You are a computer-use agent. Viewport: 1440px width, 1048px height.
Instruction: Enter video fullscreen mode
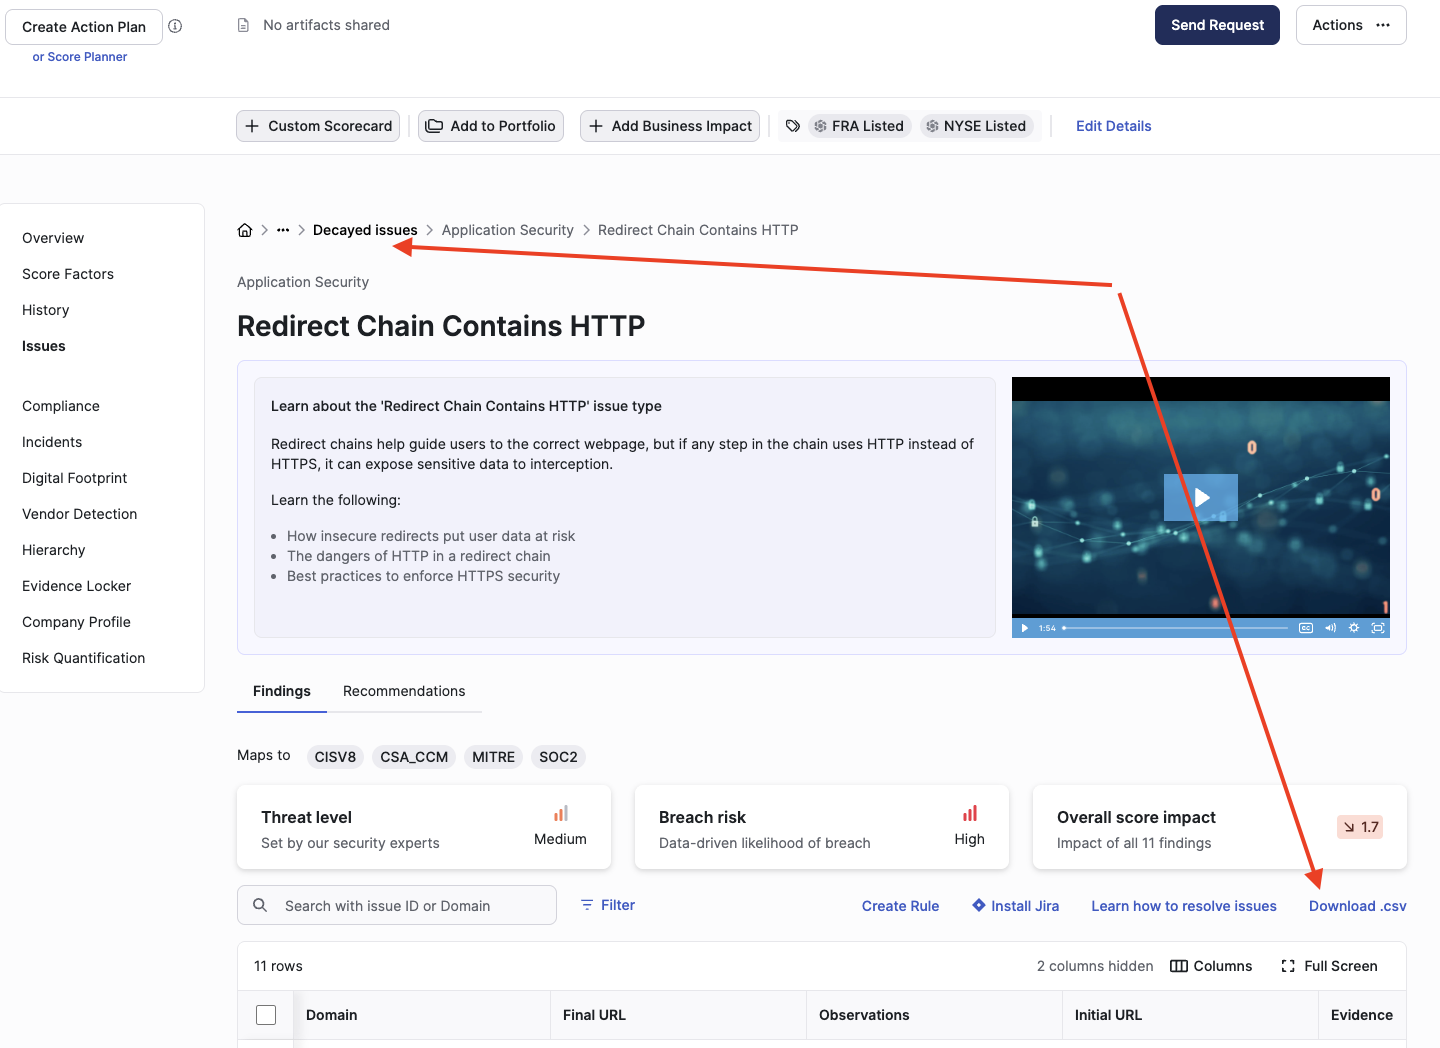[x=1378, y=628]
